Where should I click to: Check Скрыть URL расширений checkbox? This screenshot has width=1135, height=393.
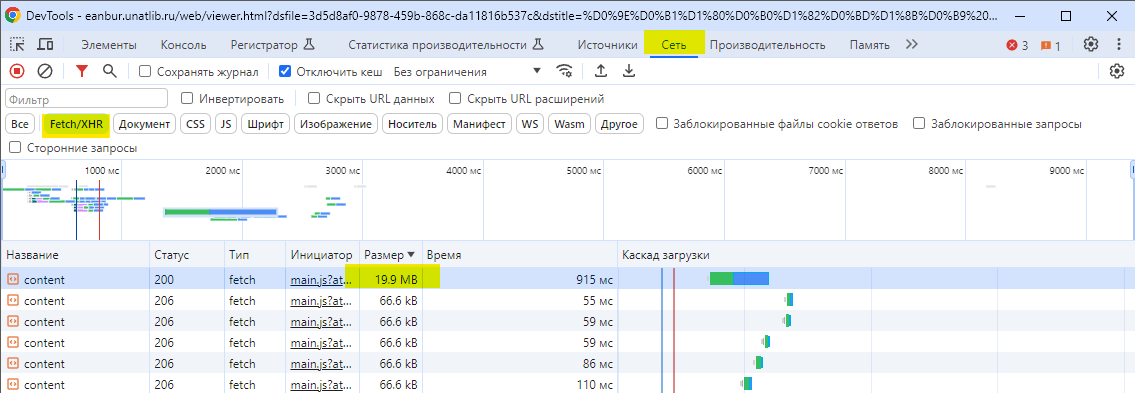click(455, 98)
